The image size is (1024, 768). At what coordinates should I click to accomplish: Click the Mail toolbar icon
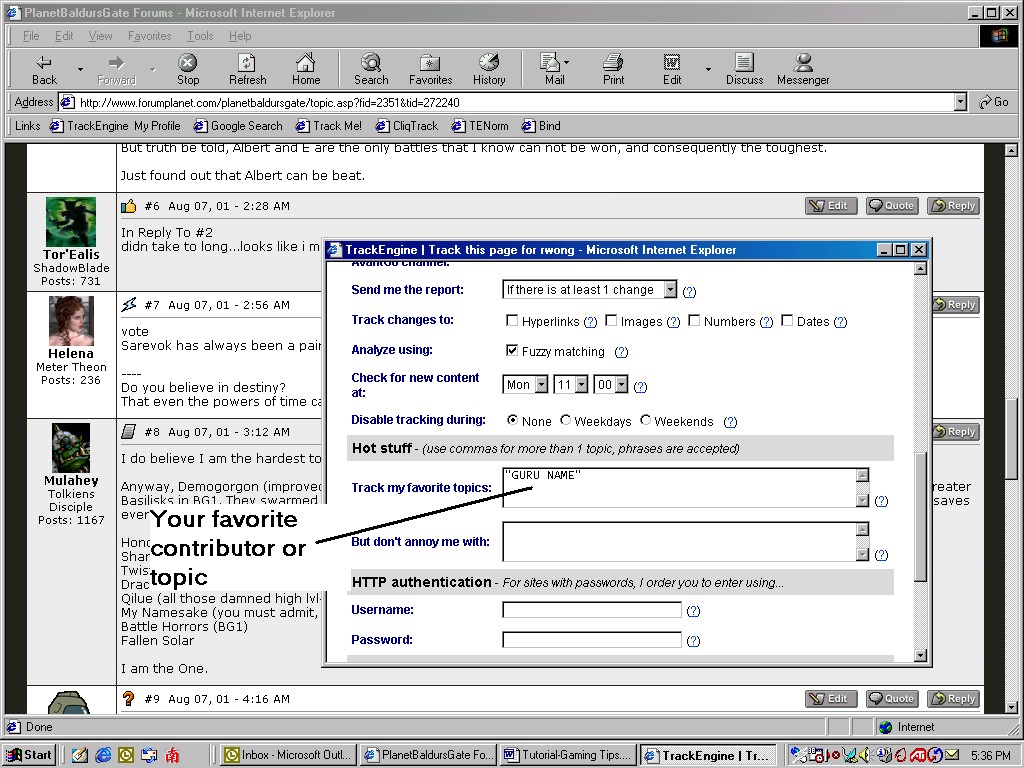click(550, 63)
